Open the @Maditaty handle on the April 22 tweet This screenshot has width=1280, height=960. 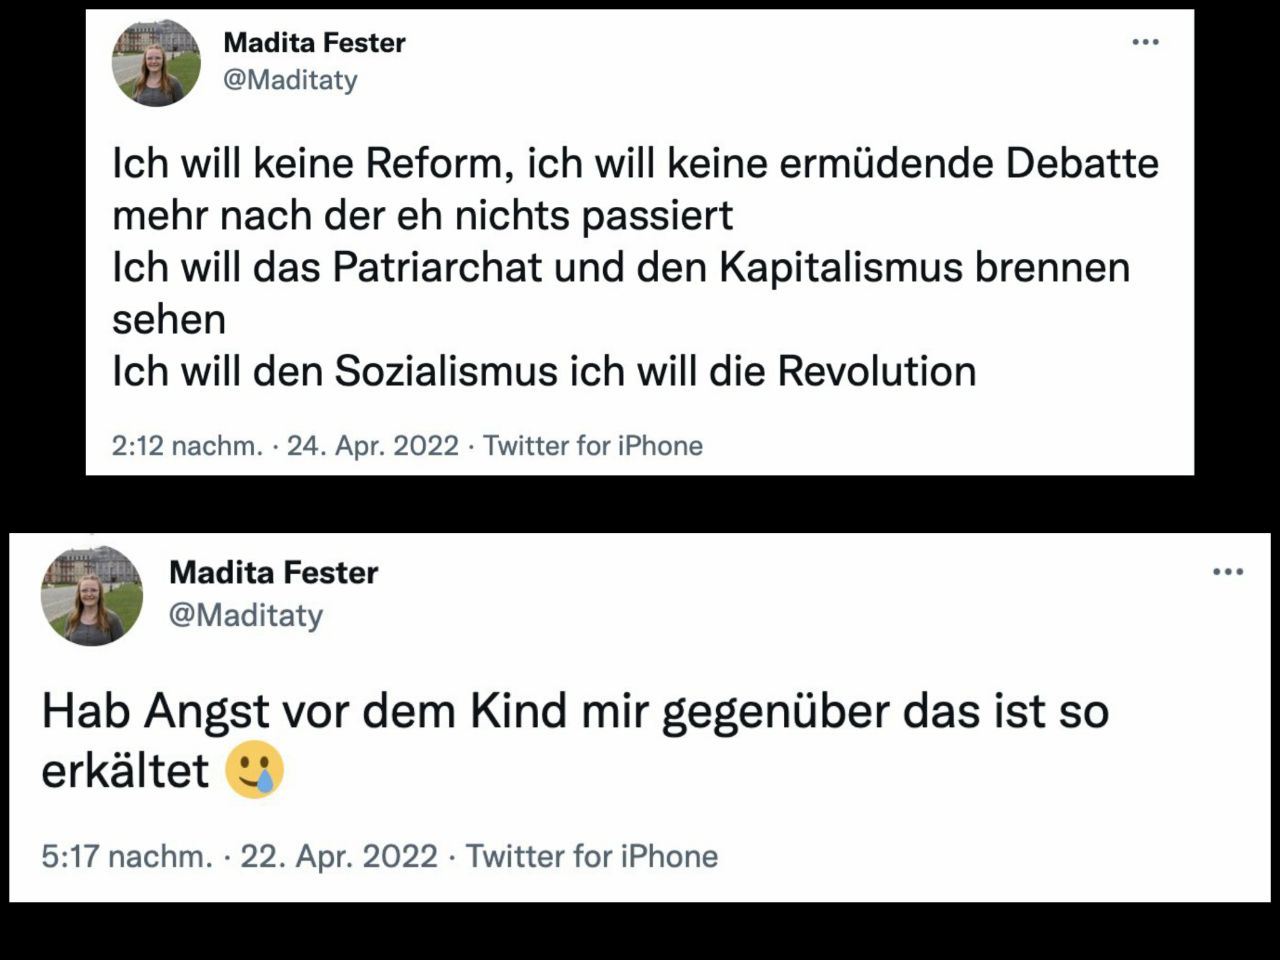tap(246, 614)
